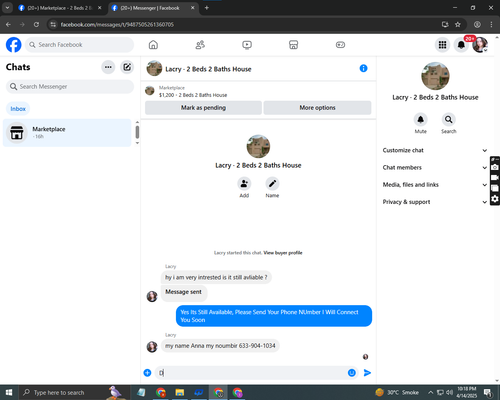Open the Marketplace chat in the Chats list
This screenshot has width=500, height=400.
[x=67, y=133]
